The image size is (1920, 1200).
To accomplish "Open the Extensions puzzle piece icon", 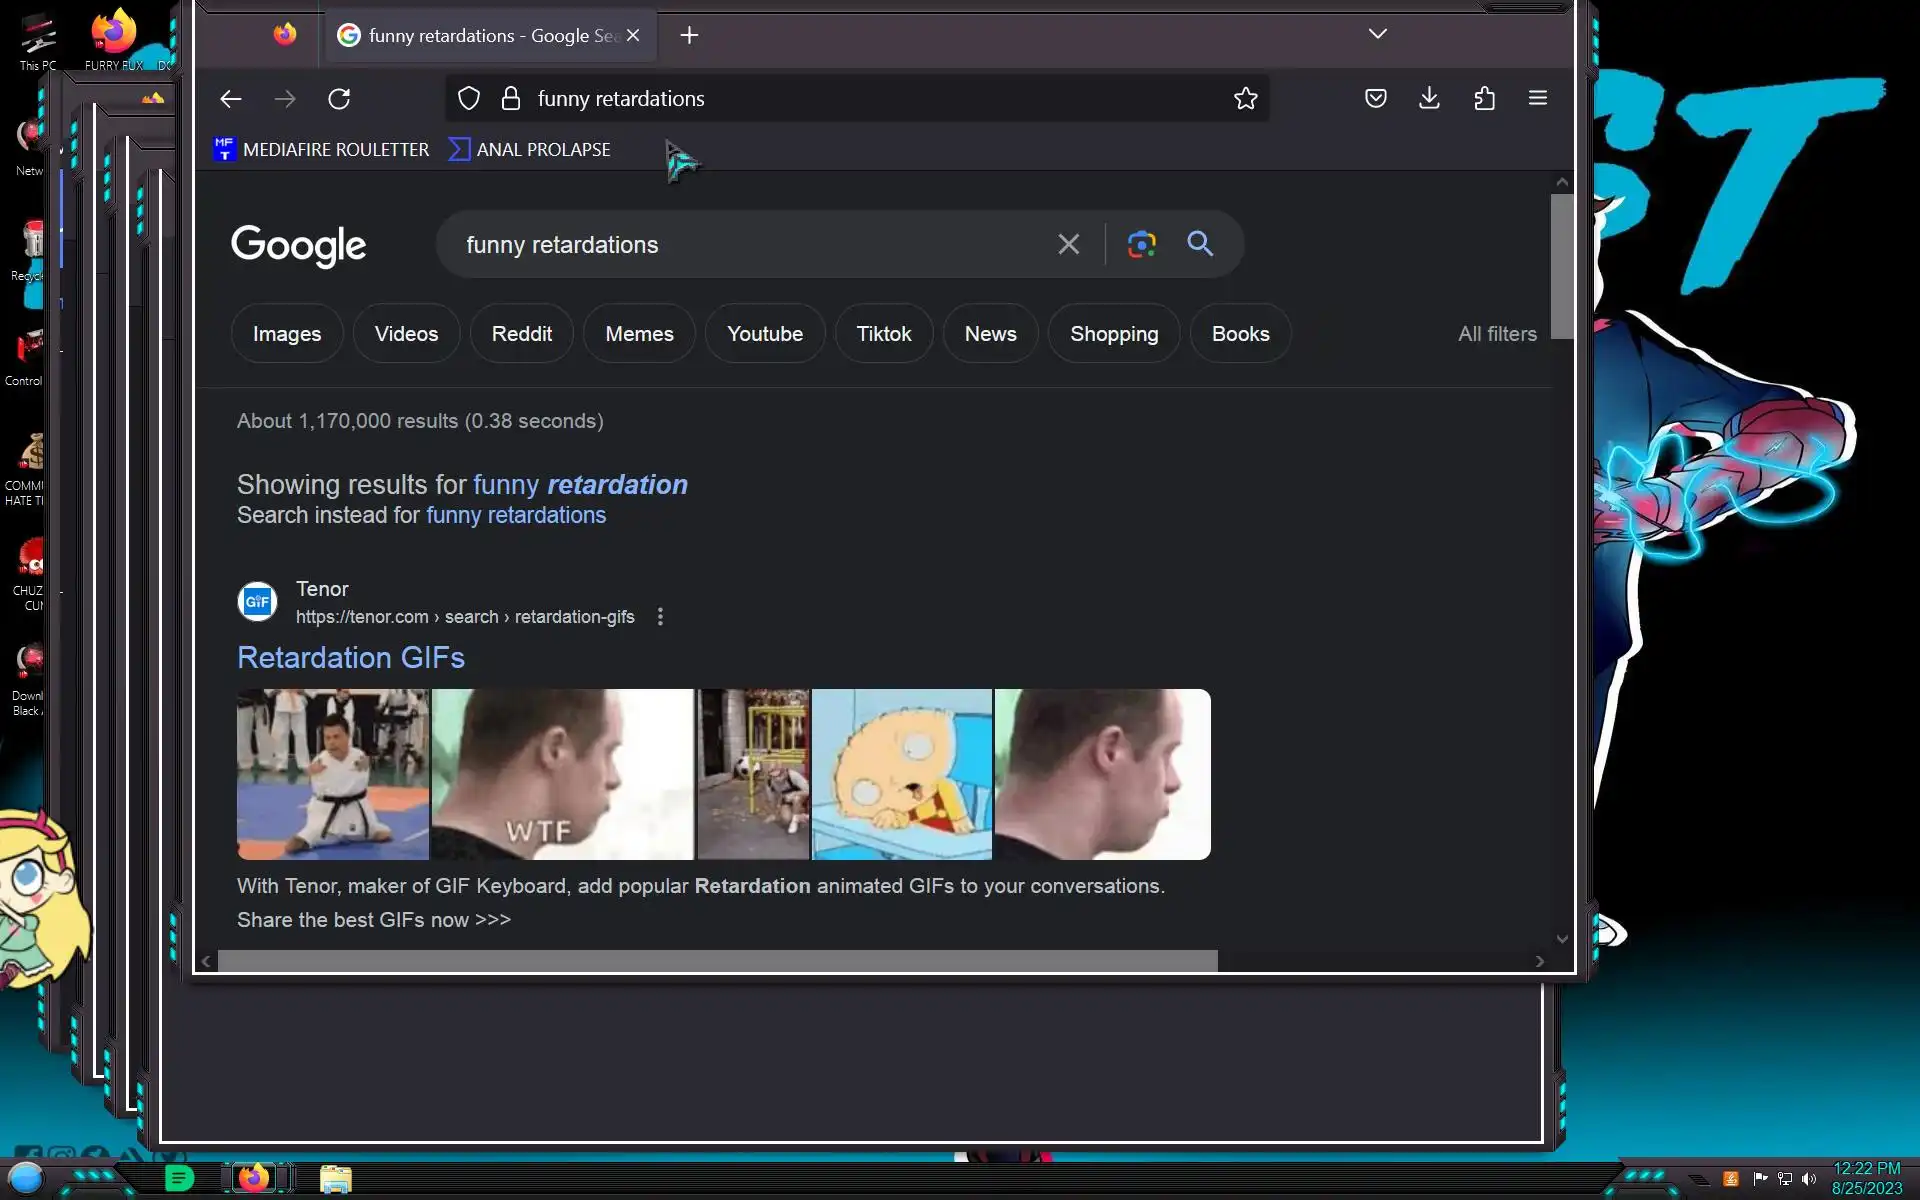I will point(1484,98).
